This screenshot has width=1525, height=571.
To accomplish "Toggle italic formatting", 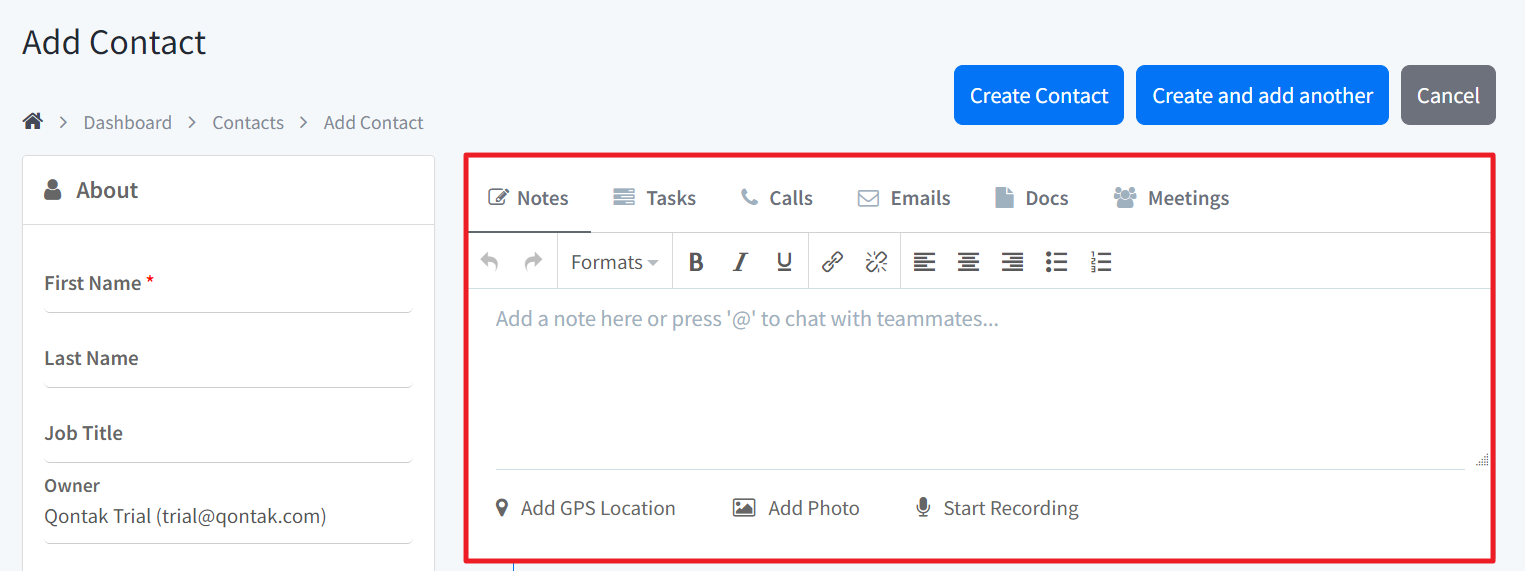I will pos(740,262).
